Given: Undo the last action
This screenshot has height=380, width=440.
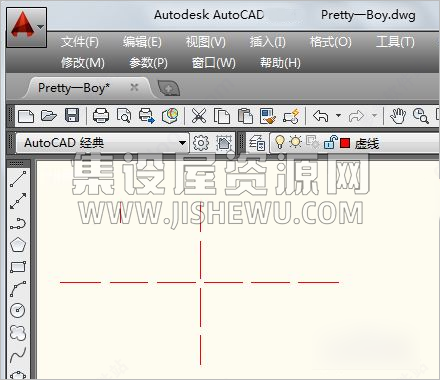Looking at the screenshot, I should tap(321, 116).
